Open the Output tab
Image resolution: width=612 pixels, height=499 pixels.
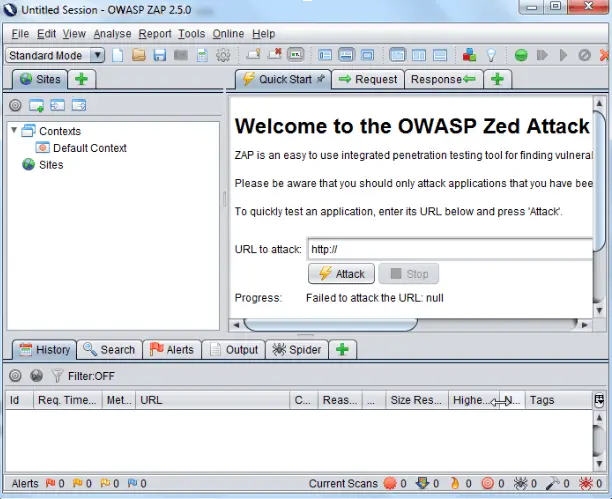tap(233, 349)
